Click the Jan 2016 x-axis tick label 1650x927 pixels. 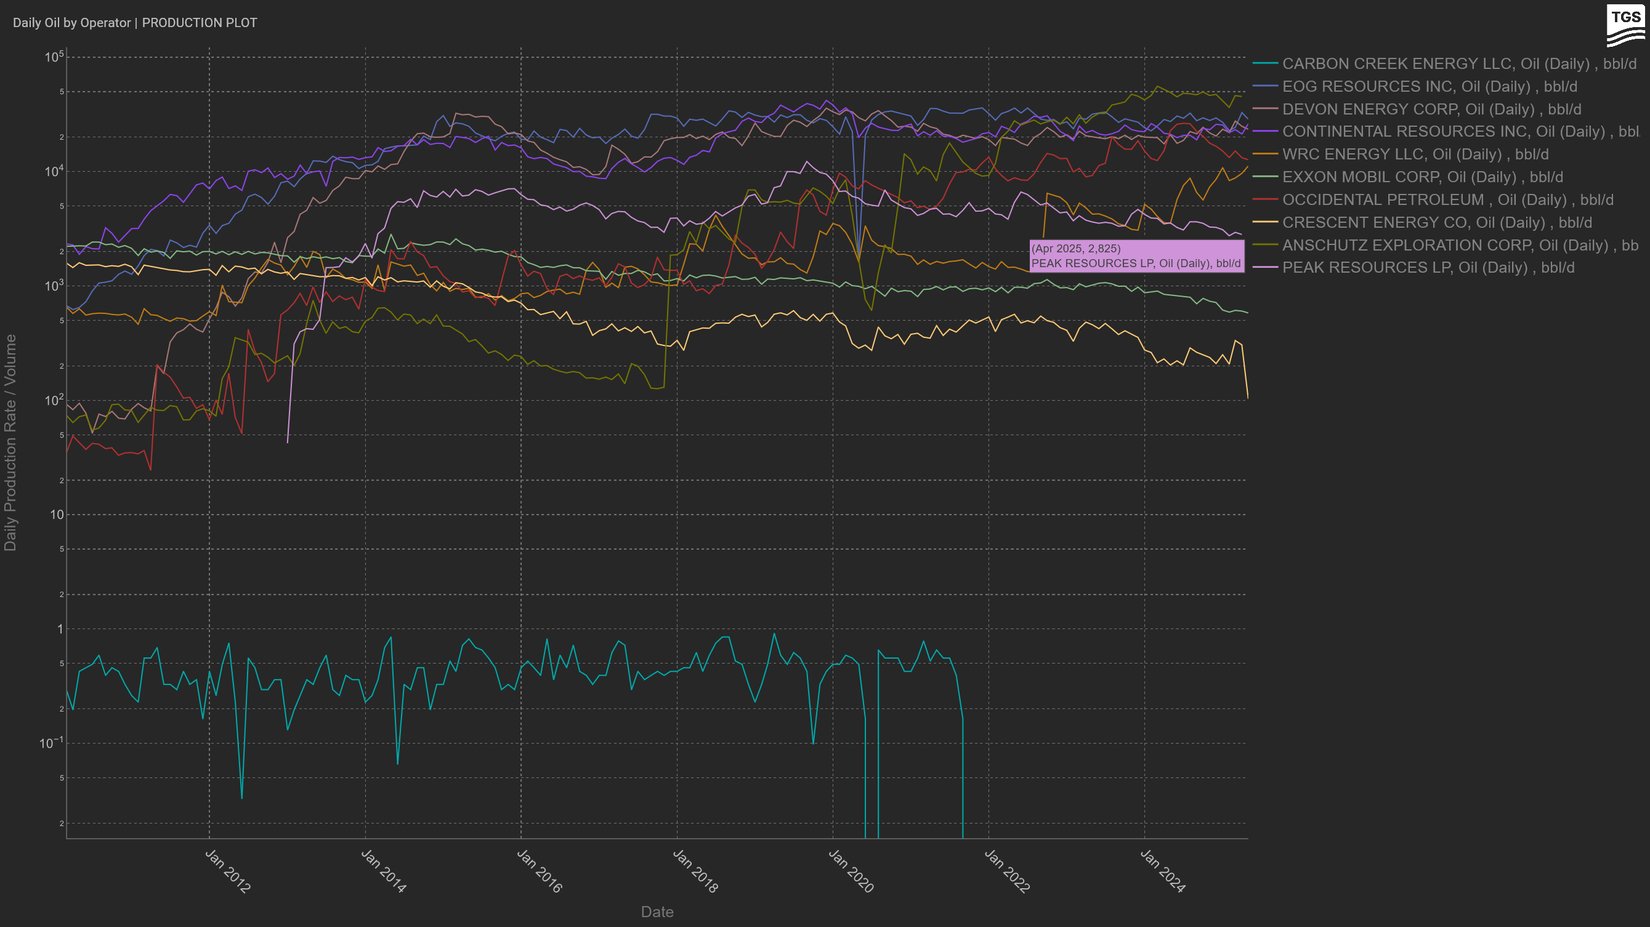pyautogui.click(x=539, y=871)
